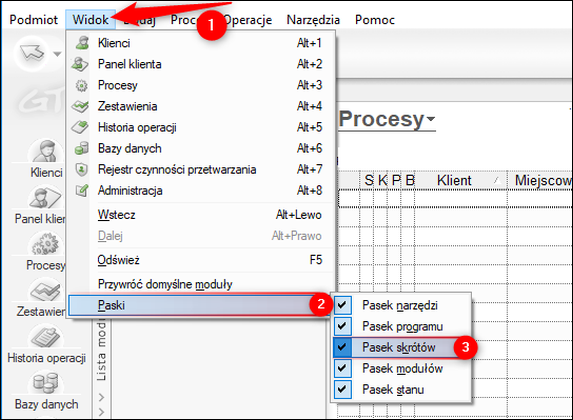Open the Operacje menu
The height and width of the screenshot is (420, 573).
coord(247,20)
